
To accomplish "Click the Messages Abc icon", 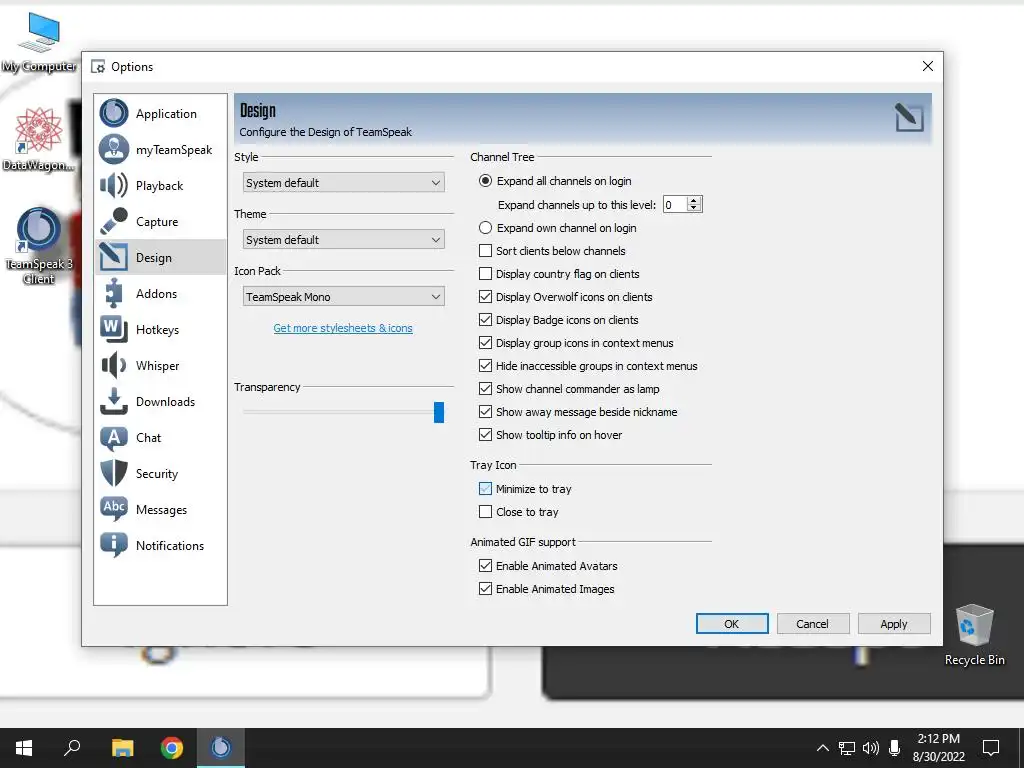I will point(114,509).
